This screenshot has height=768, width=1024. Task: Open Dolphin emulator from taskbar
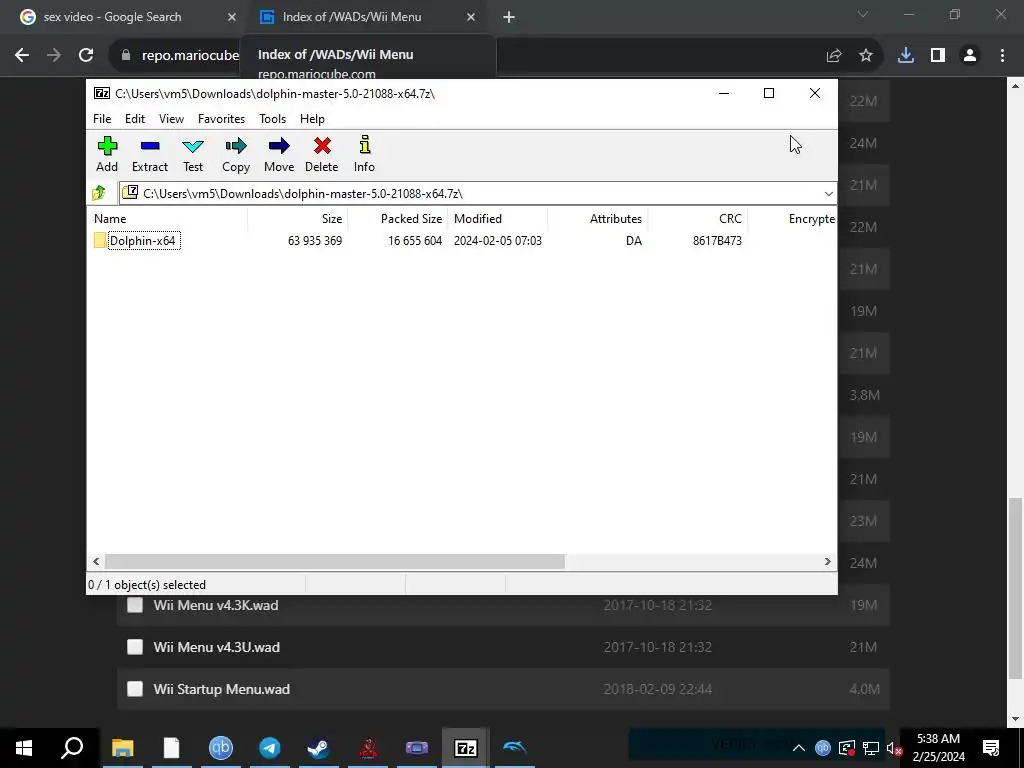pyautogui.click(x=515, y=748)
